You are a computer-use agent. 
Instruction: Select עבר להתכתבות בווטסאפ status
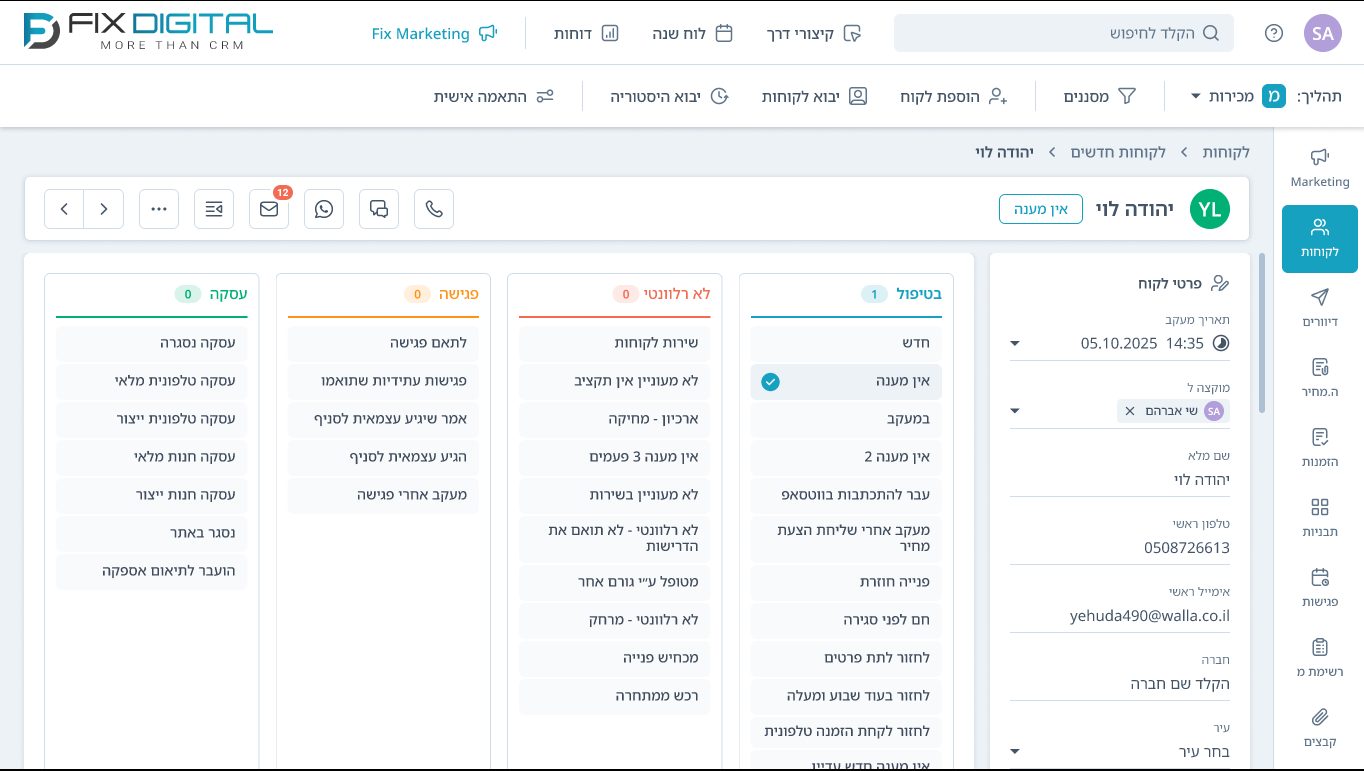846,495
